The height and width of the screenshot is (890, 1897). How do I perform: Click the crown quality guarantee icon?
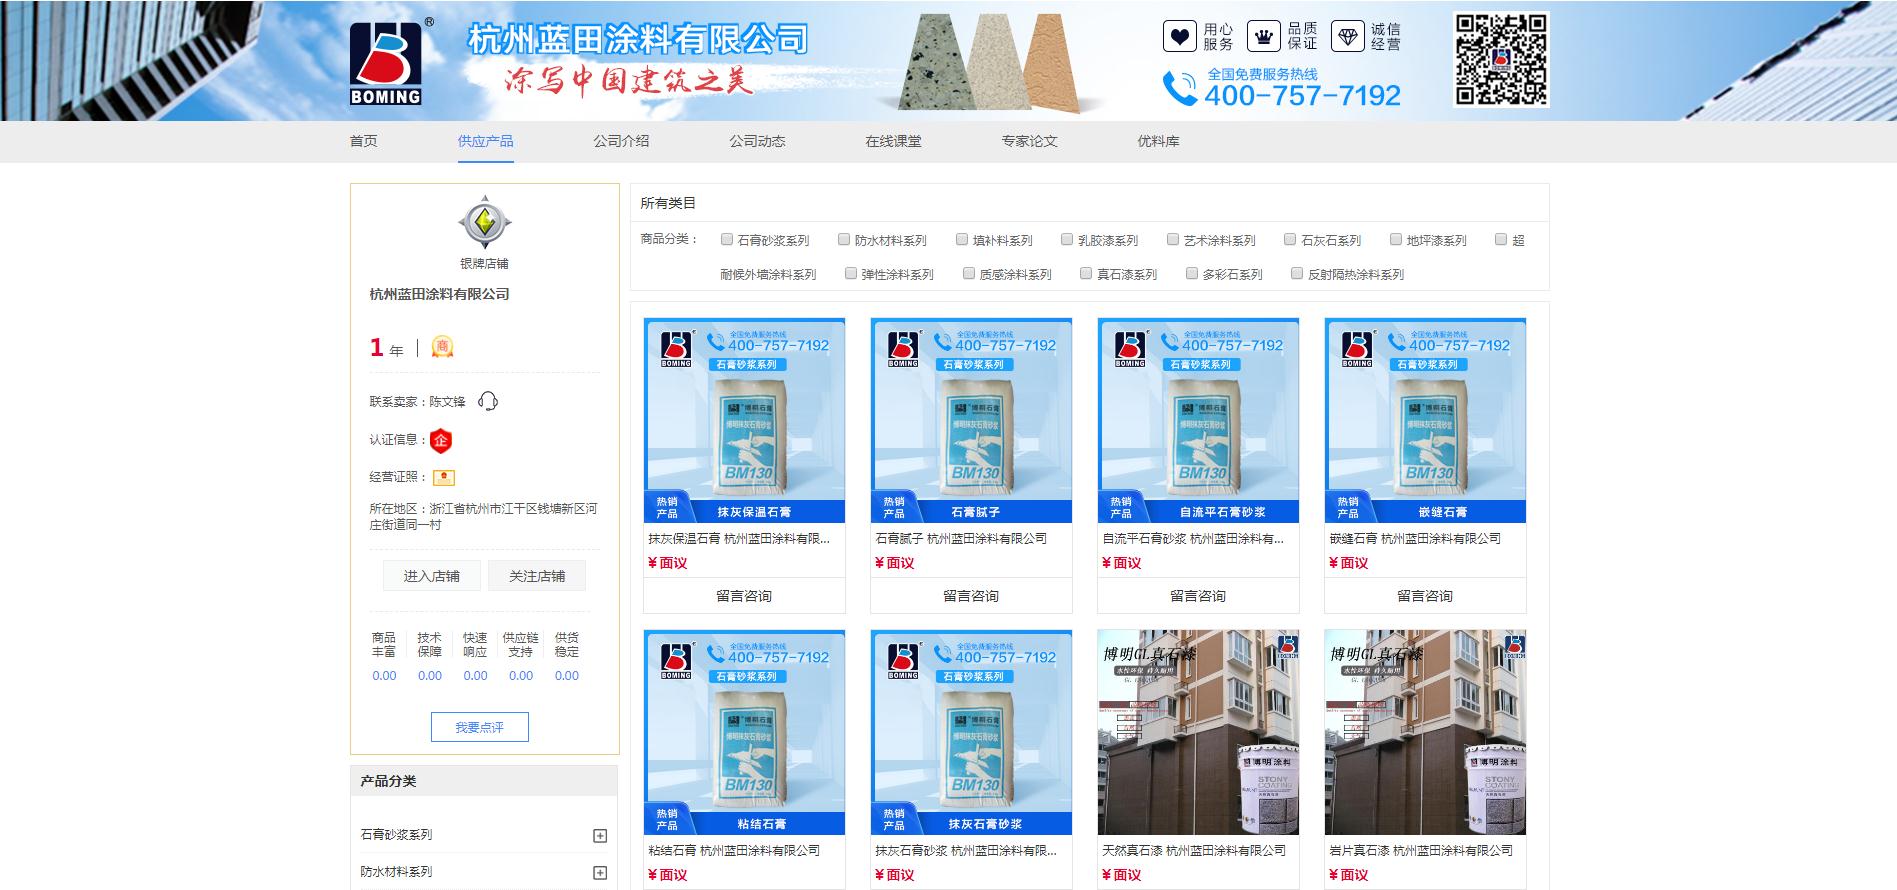point(1264,37)
